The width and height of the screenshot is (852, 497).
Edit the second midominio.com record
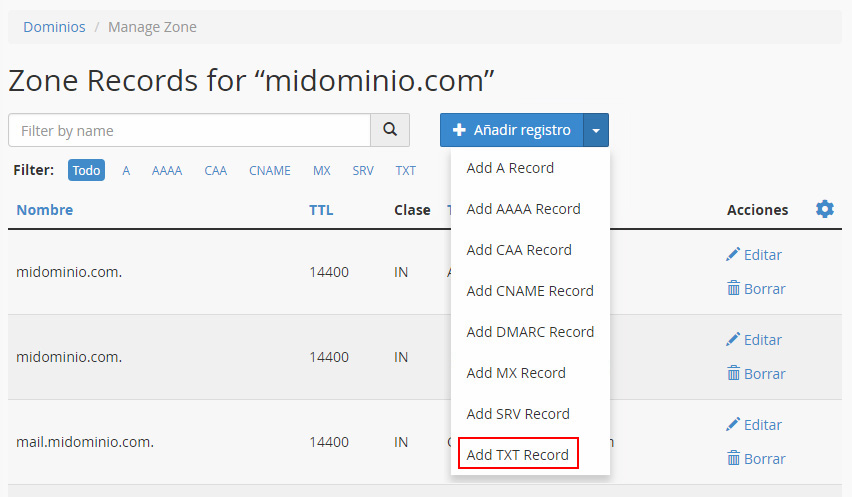point(754,340)
